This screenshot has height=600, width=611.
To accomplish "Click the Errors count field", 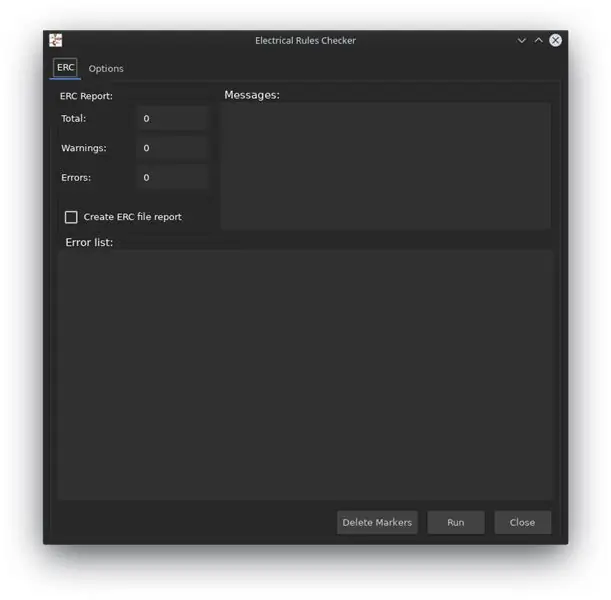I will point(172,178).
